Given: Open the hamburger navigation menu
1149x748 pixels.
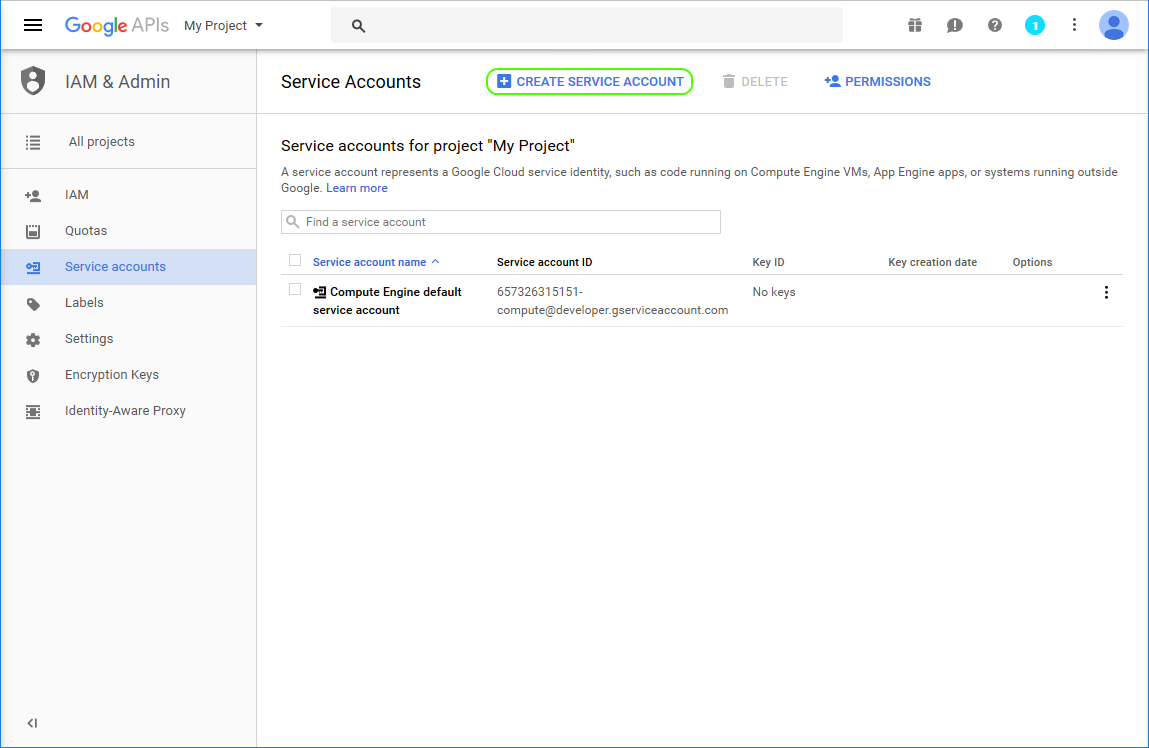Looking at the screenshot, I should point(33,25).
